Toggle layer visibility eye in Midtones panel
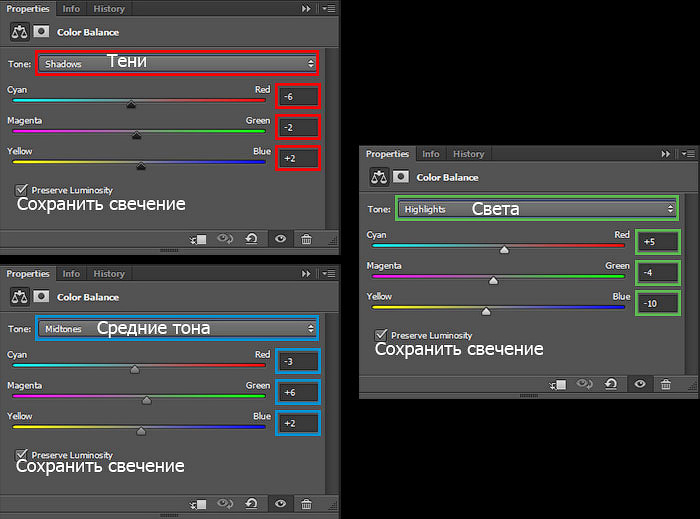 pyautogui.click(x=280, y=503)
